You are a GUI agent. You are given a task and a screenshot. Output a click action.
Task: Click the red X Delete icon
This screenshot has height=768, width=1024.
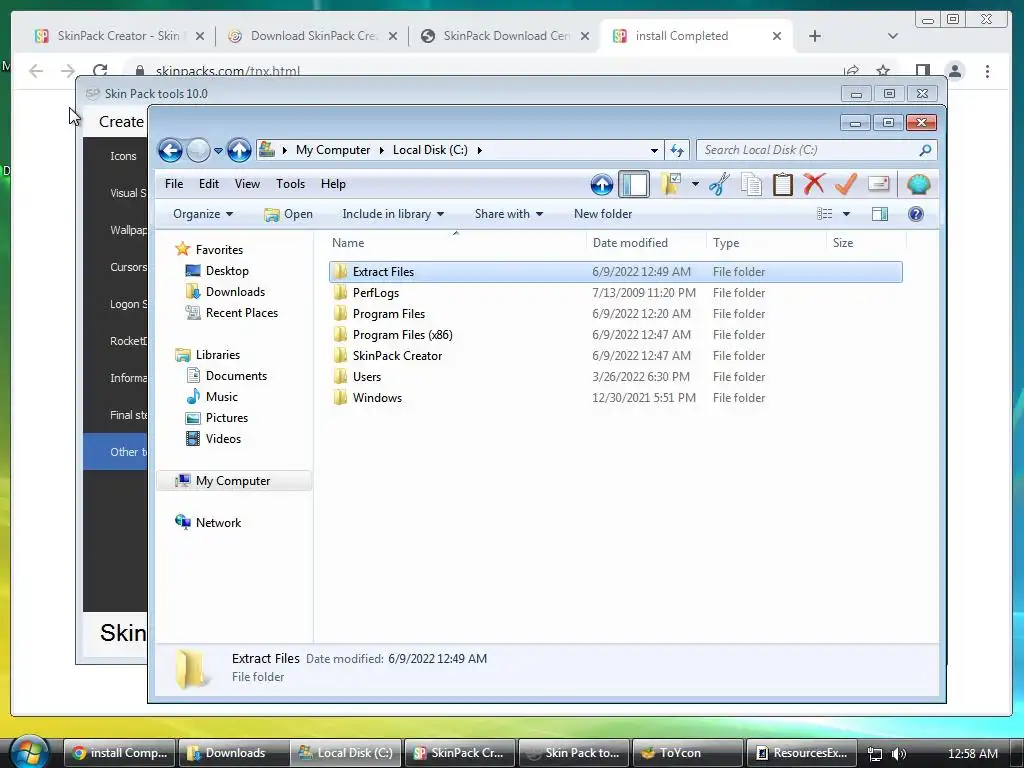(x=814, y=184)
